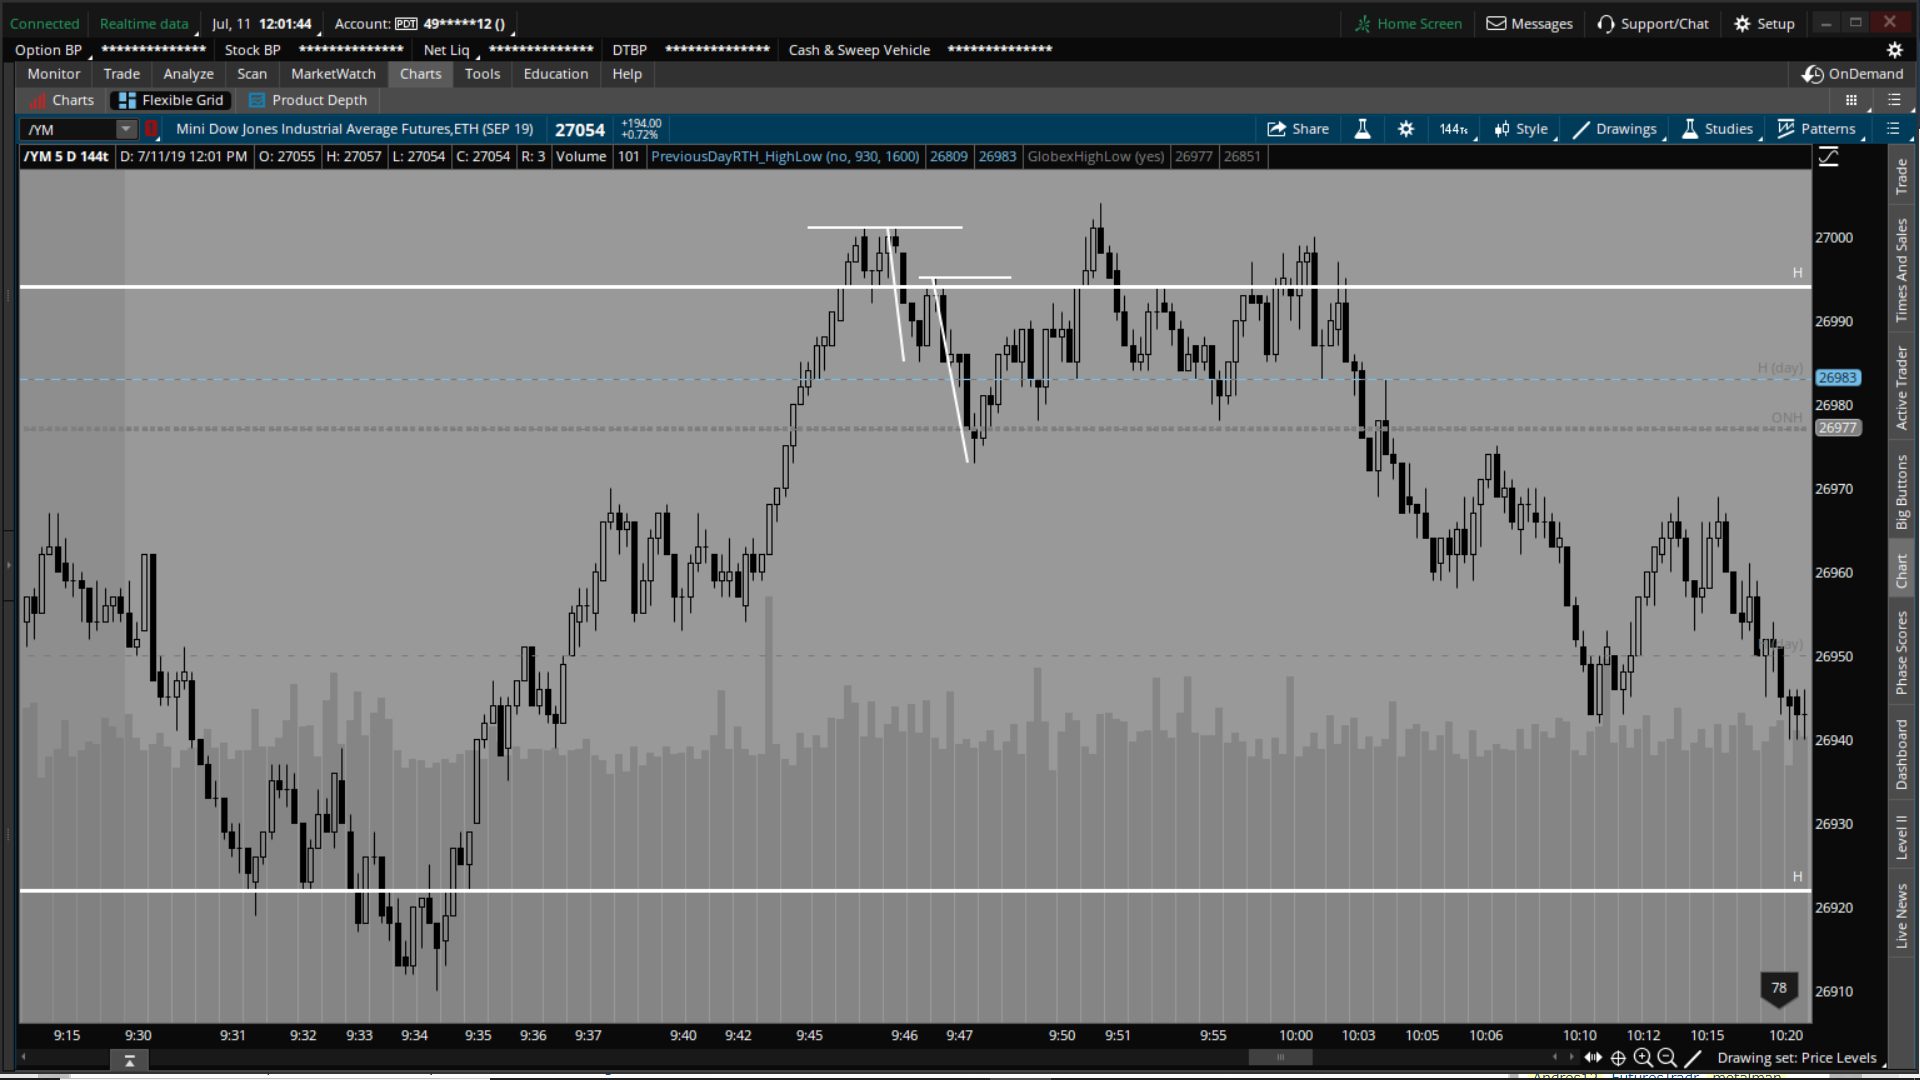Click the 26977 ONH price bubble on axis

click(1838, 428)
